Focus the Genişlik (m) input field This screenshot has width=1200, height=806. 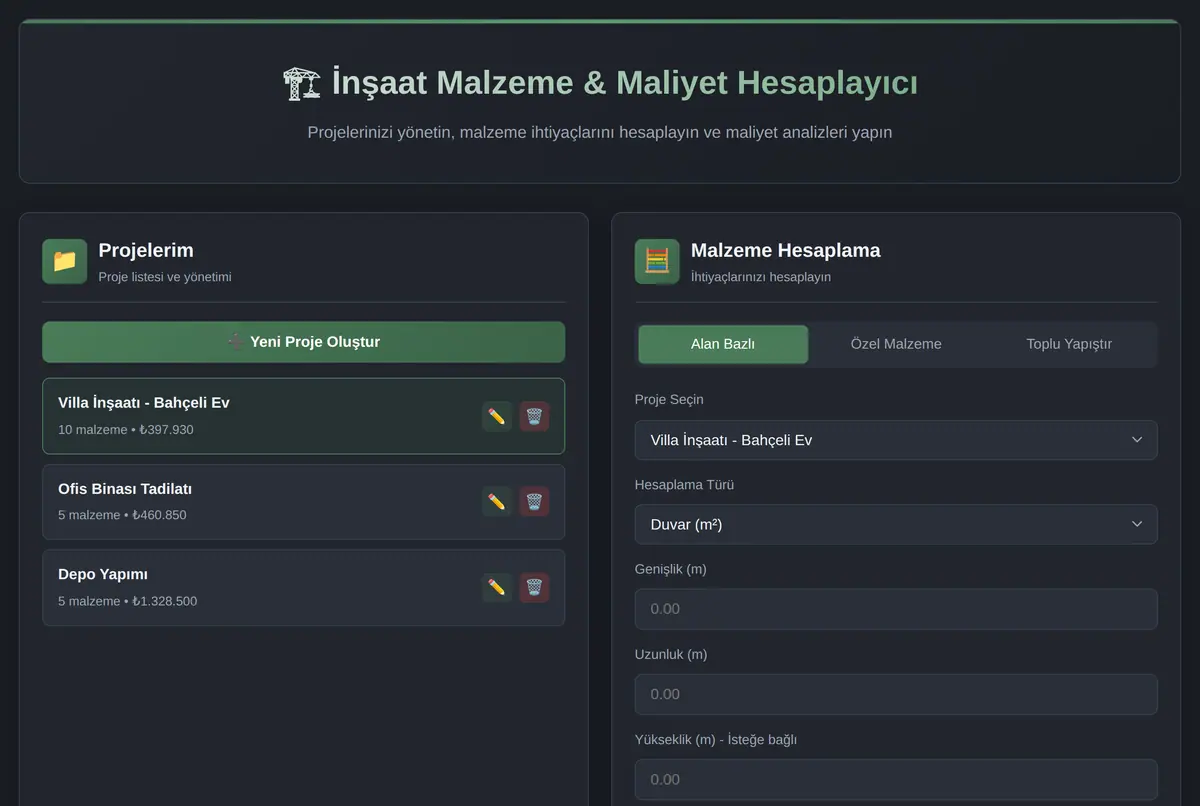[x=896, y=609]
